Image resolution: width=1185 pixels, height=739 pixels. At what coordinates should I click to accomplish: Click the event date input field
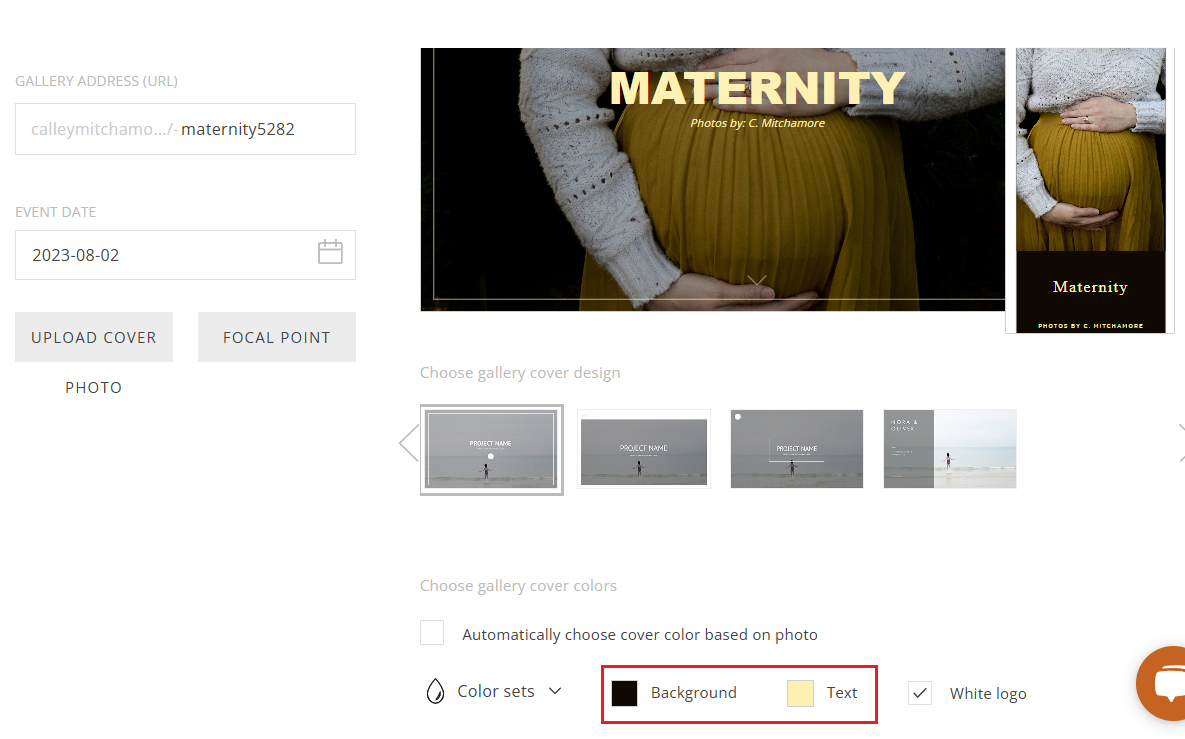[185, 255]
